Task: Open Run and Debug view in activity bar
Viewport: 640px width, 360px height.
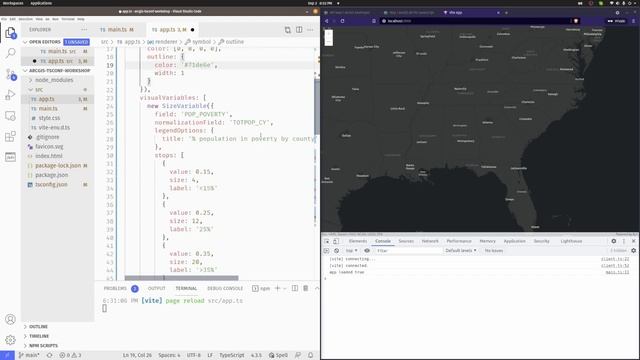Action: (x=11, y=95)
